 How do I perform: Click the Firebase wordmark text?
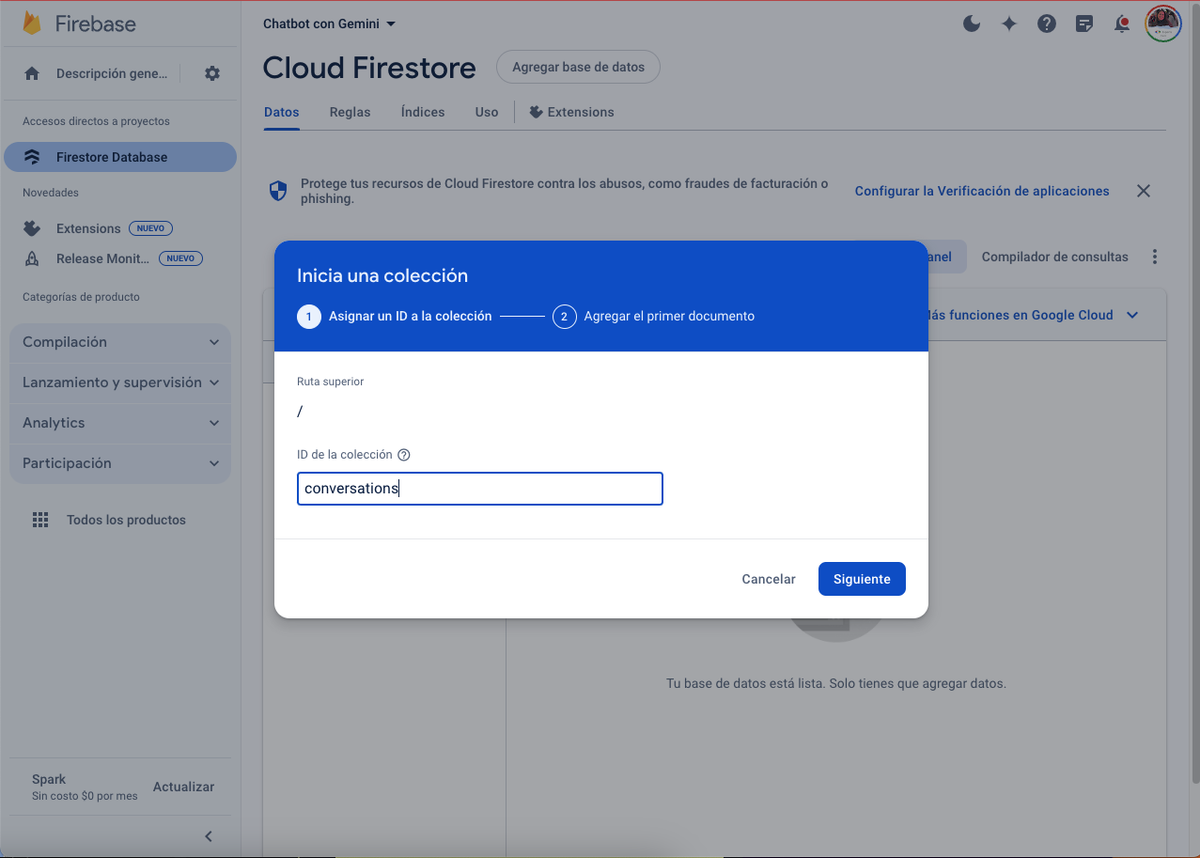95,23
